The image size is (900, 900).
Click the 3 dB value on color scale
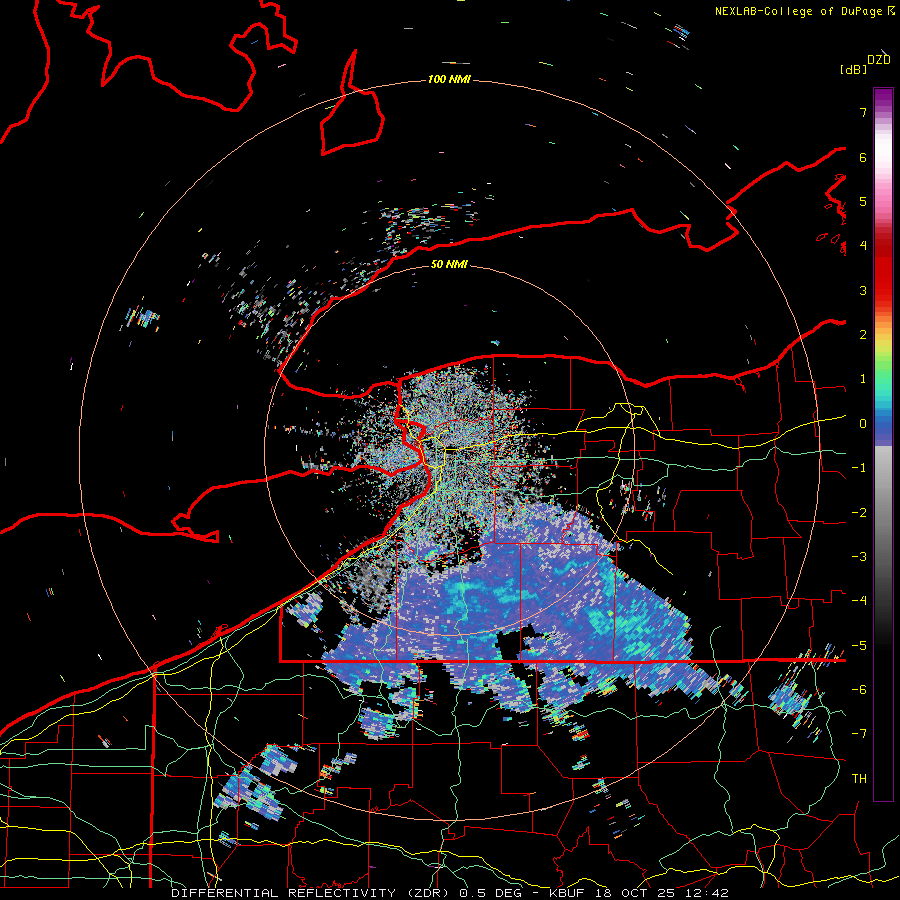[x=863, y=290]
